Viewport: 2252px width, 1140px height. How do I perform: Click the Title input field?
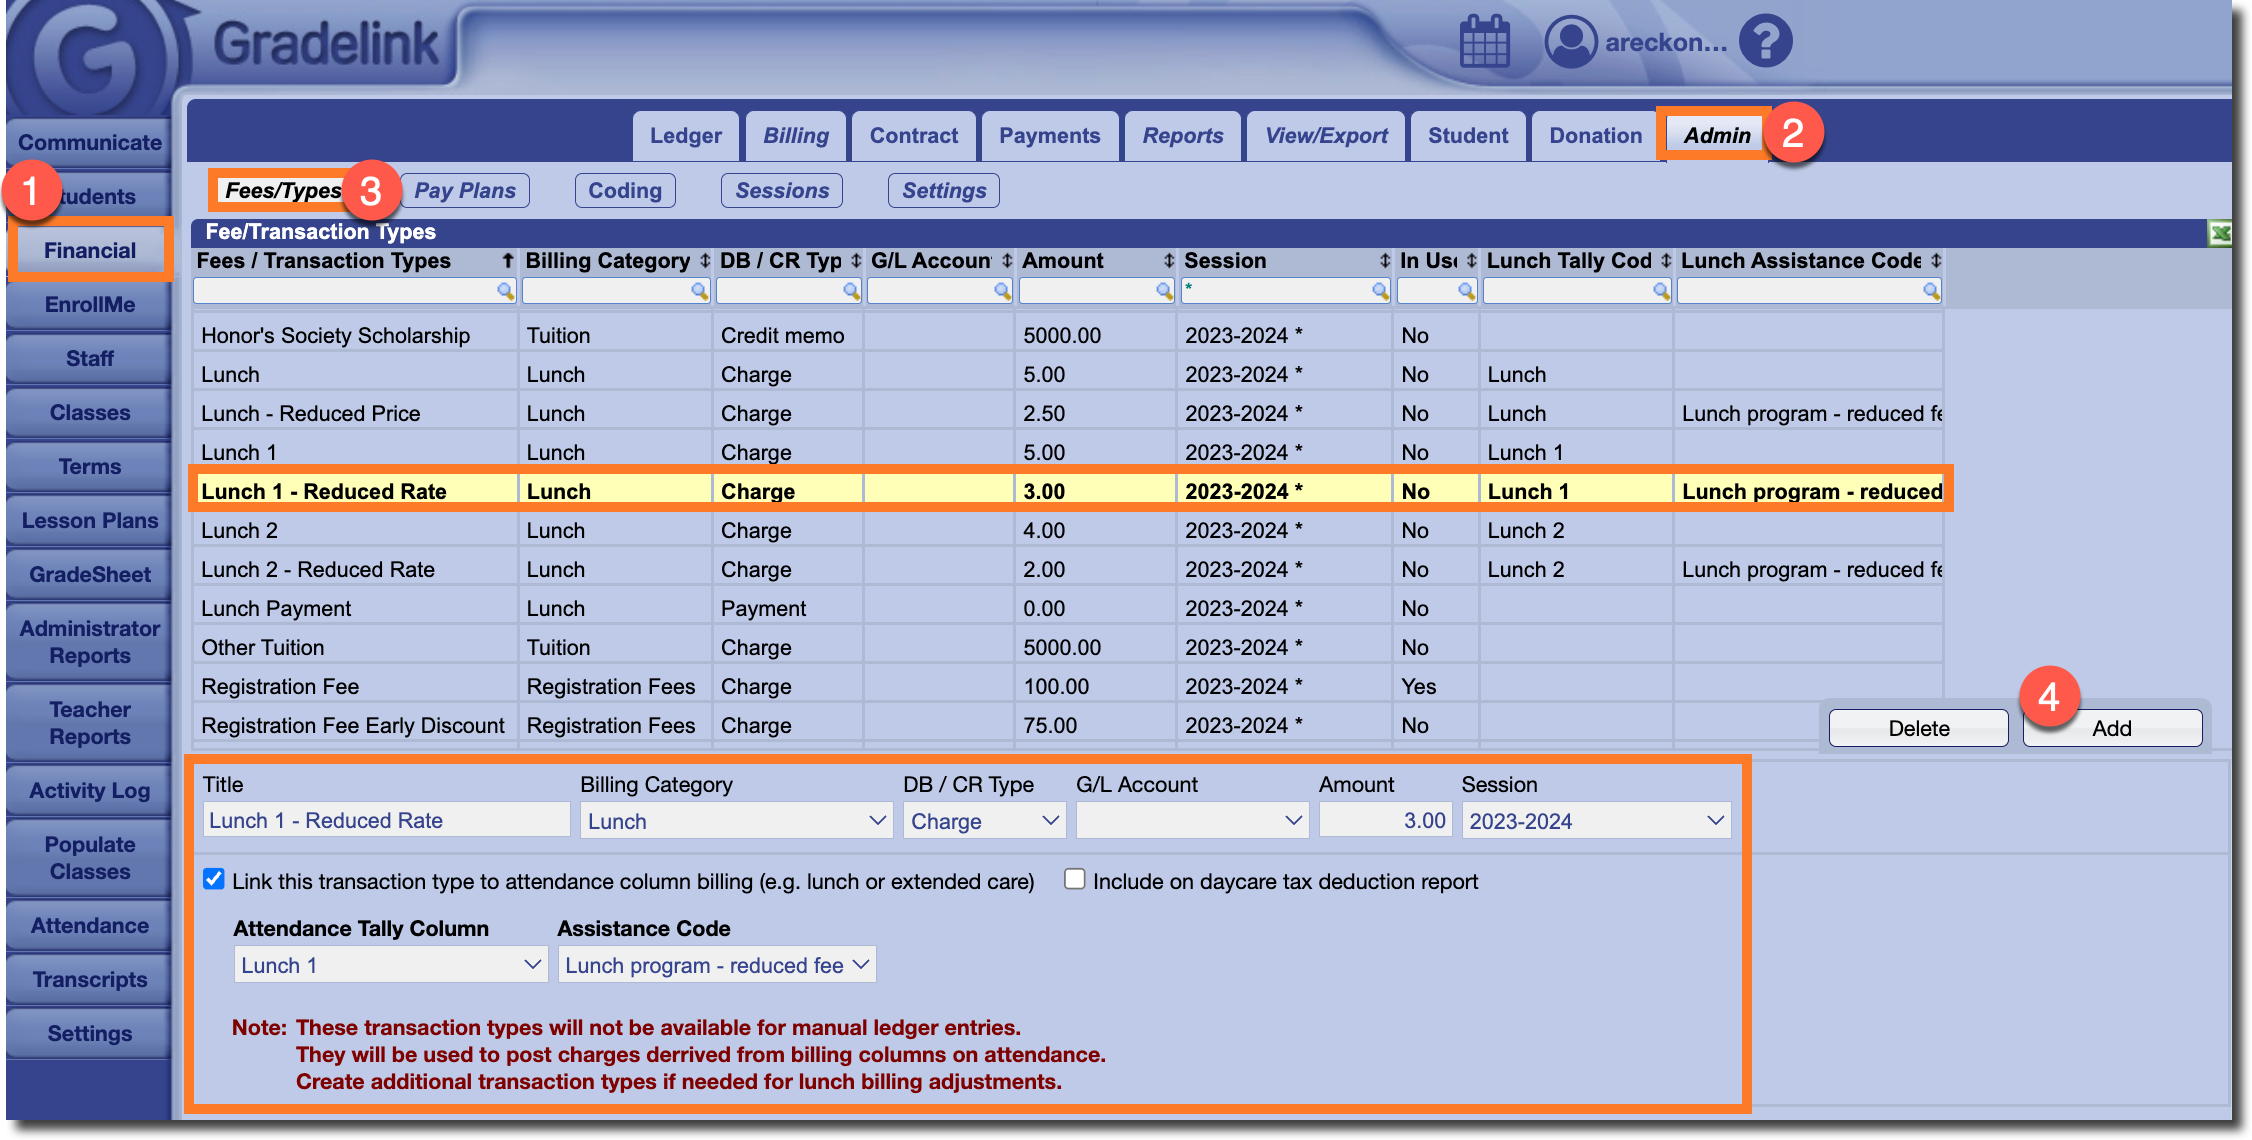pos(386,821)
